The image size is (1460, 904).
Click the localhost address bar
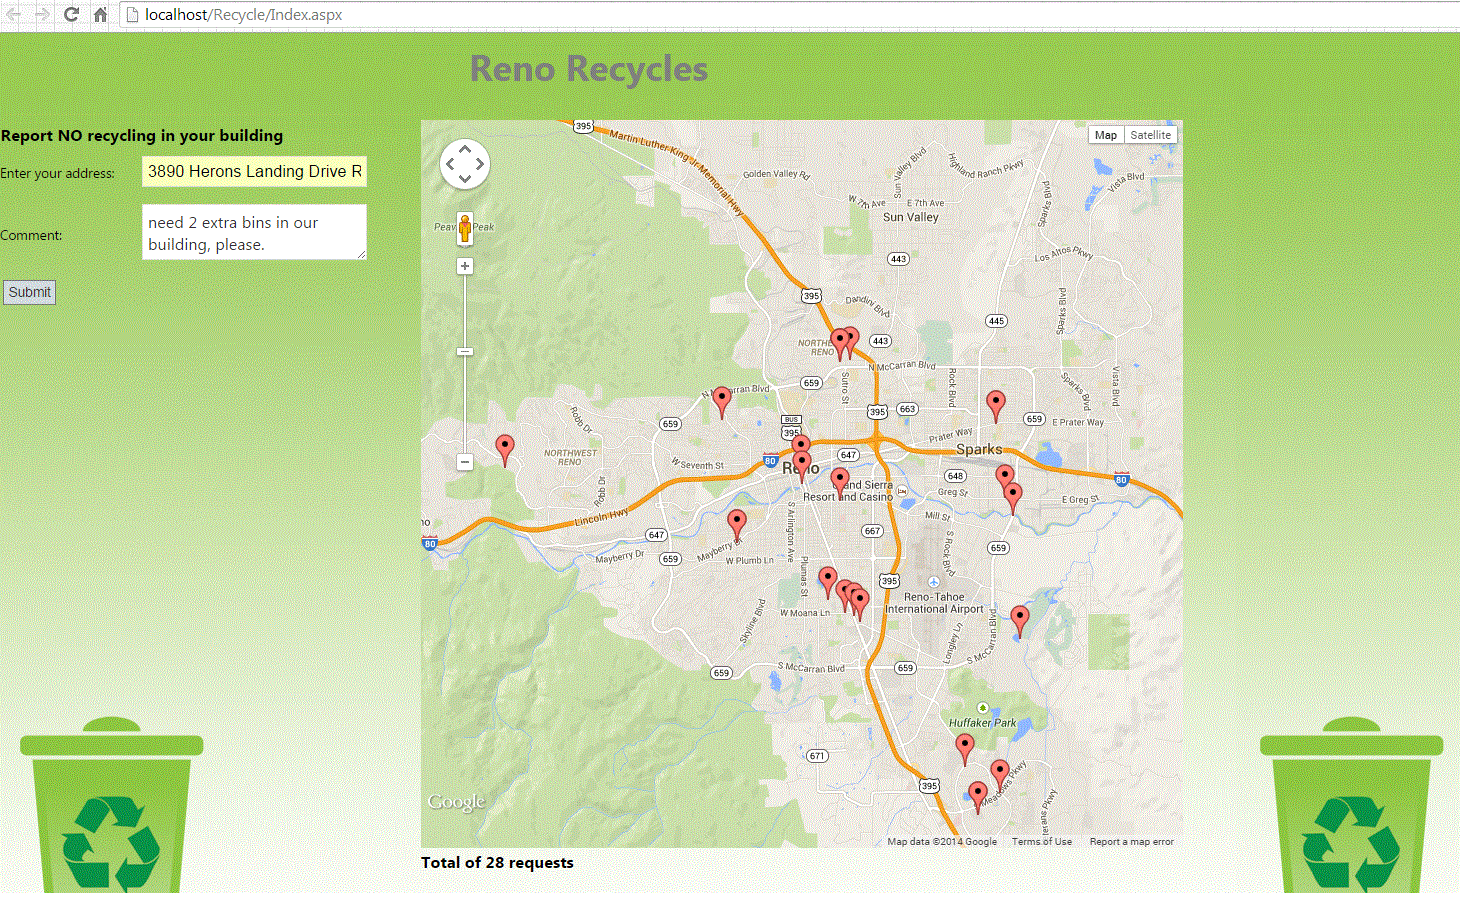tap(790, 14)
